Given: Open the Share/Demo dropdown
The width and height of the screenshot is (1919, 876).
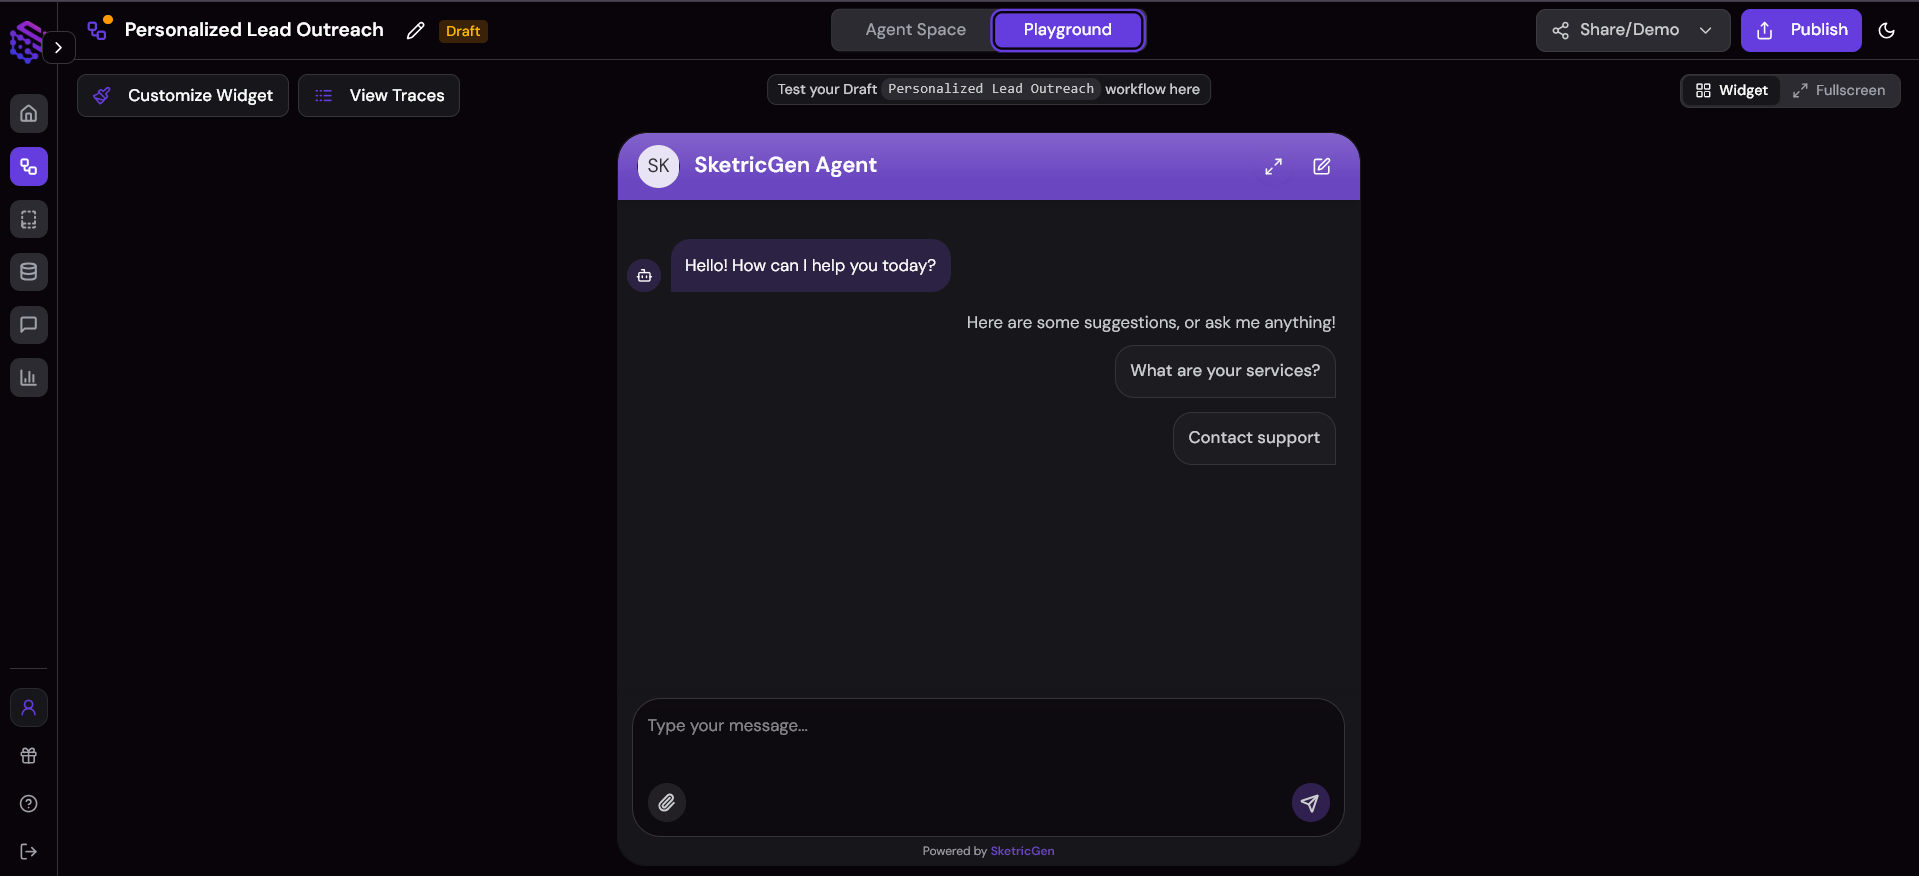Looking at the screenshot, I should click(1632, 30).
